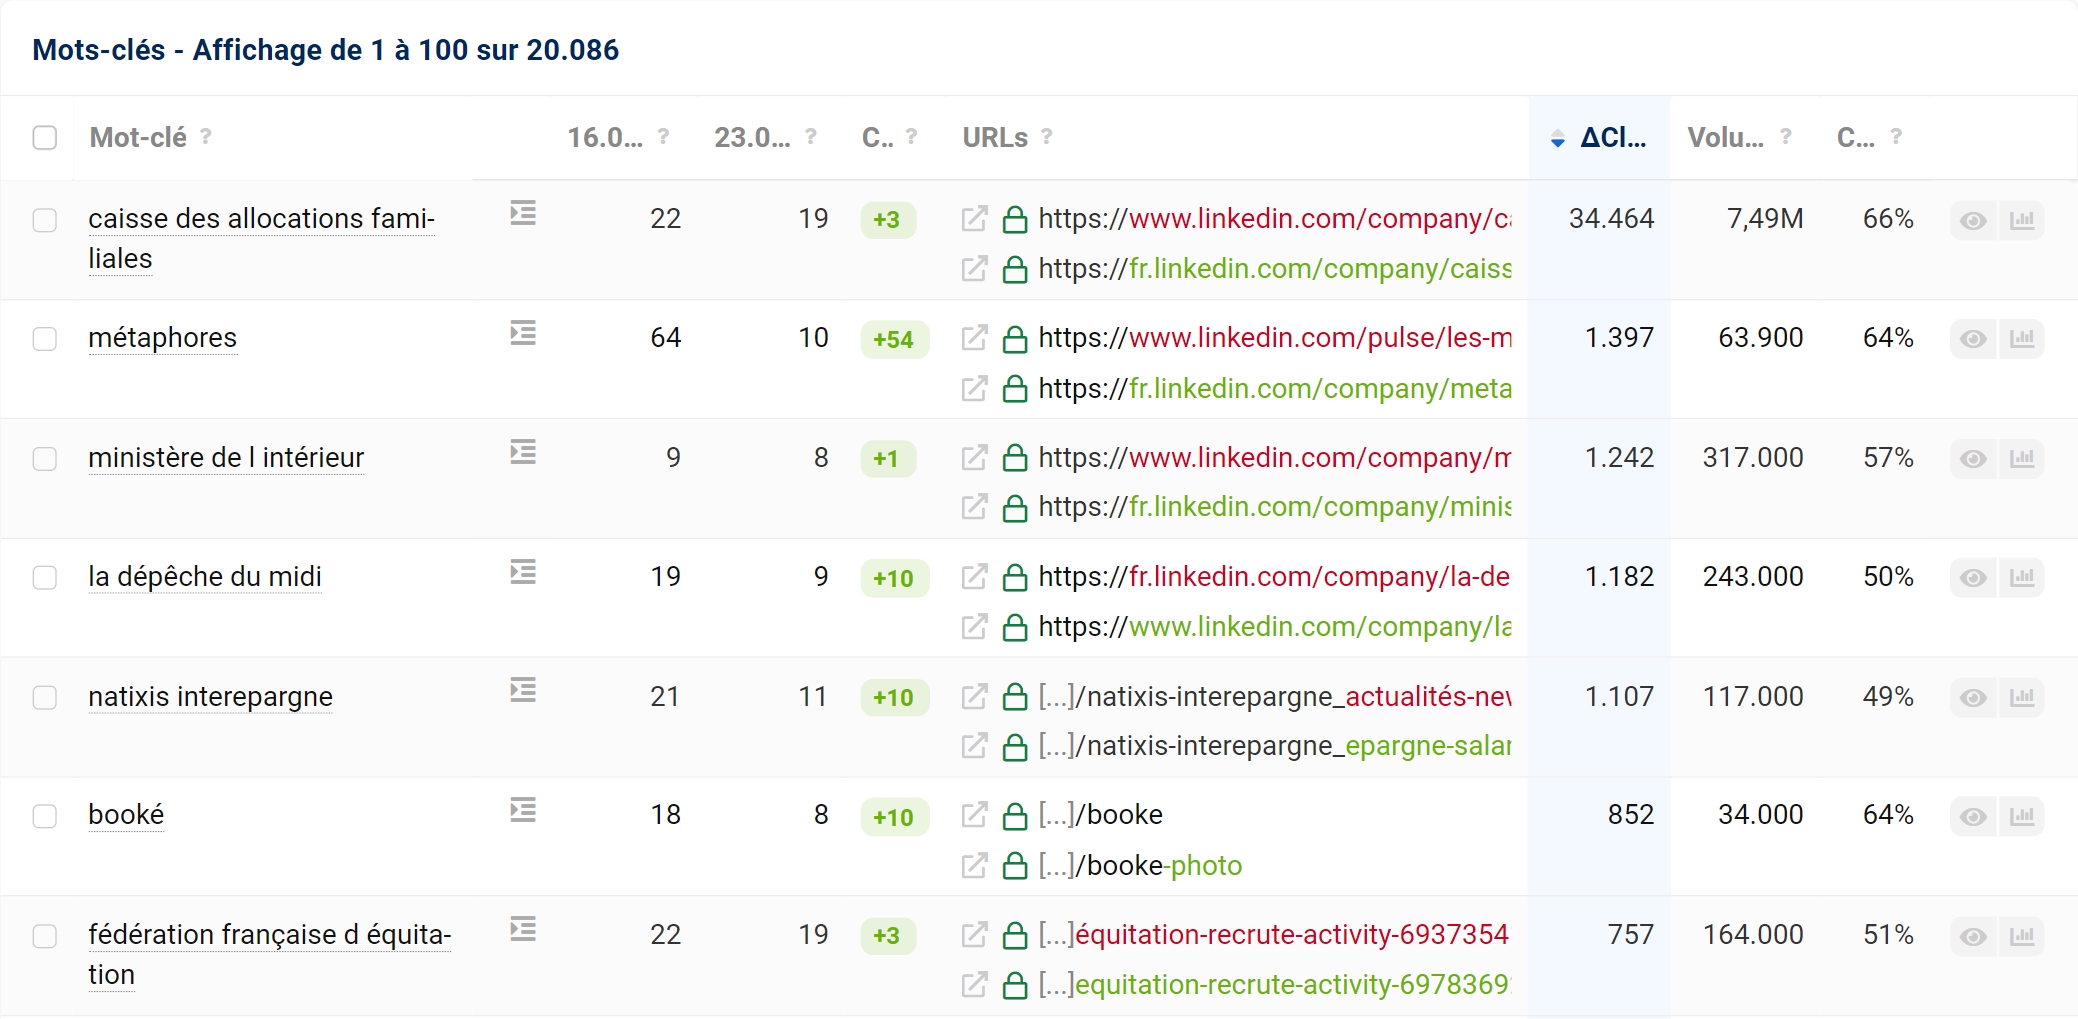Select the natixis interepargne checkbox

tap(45, 697)
